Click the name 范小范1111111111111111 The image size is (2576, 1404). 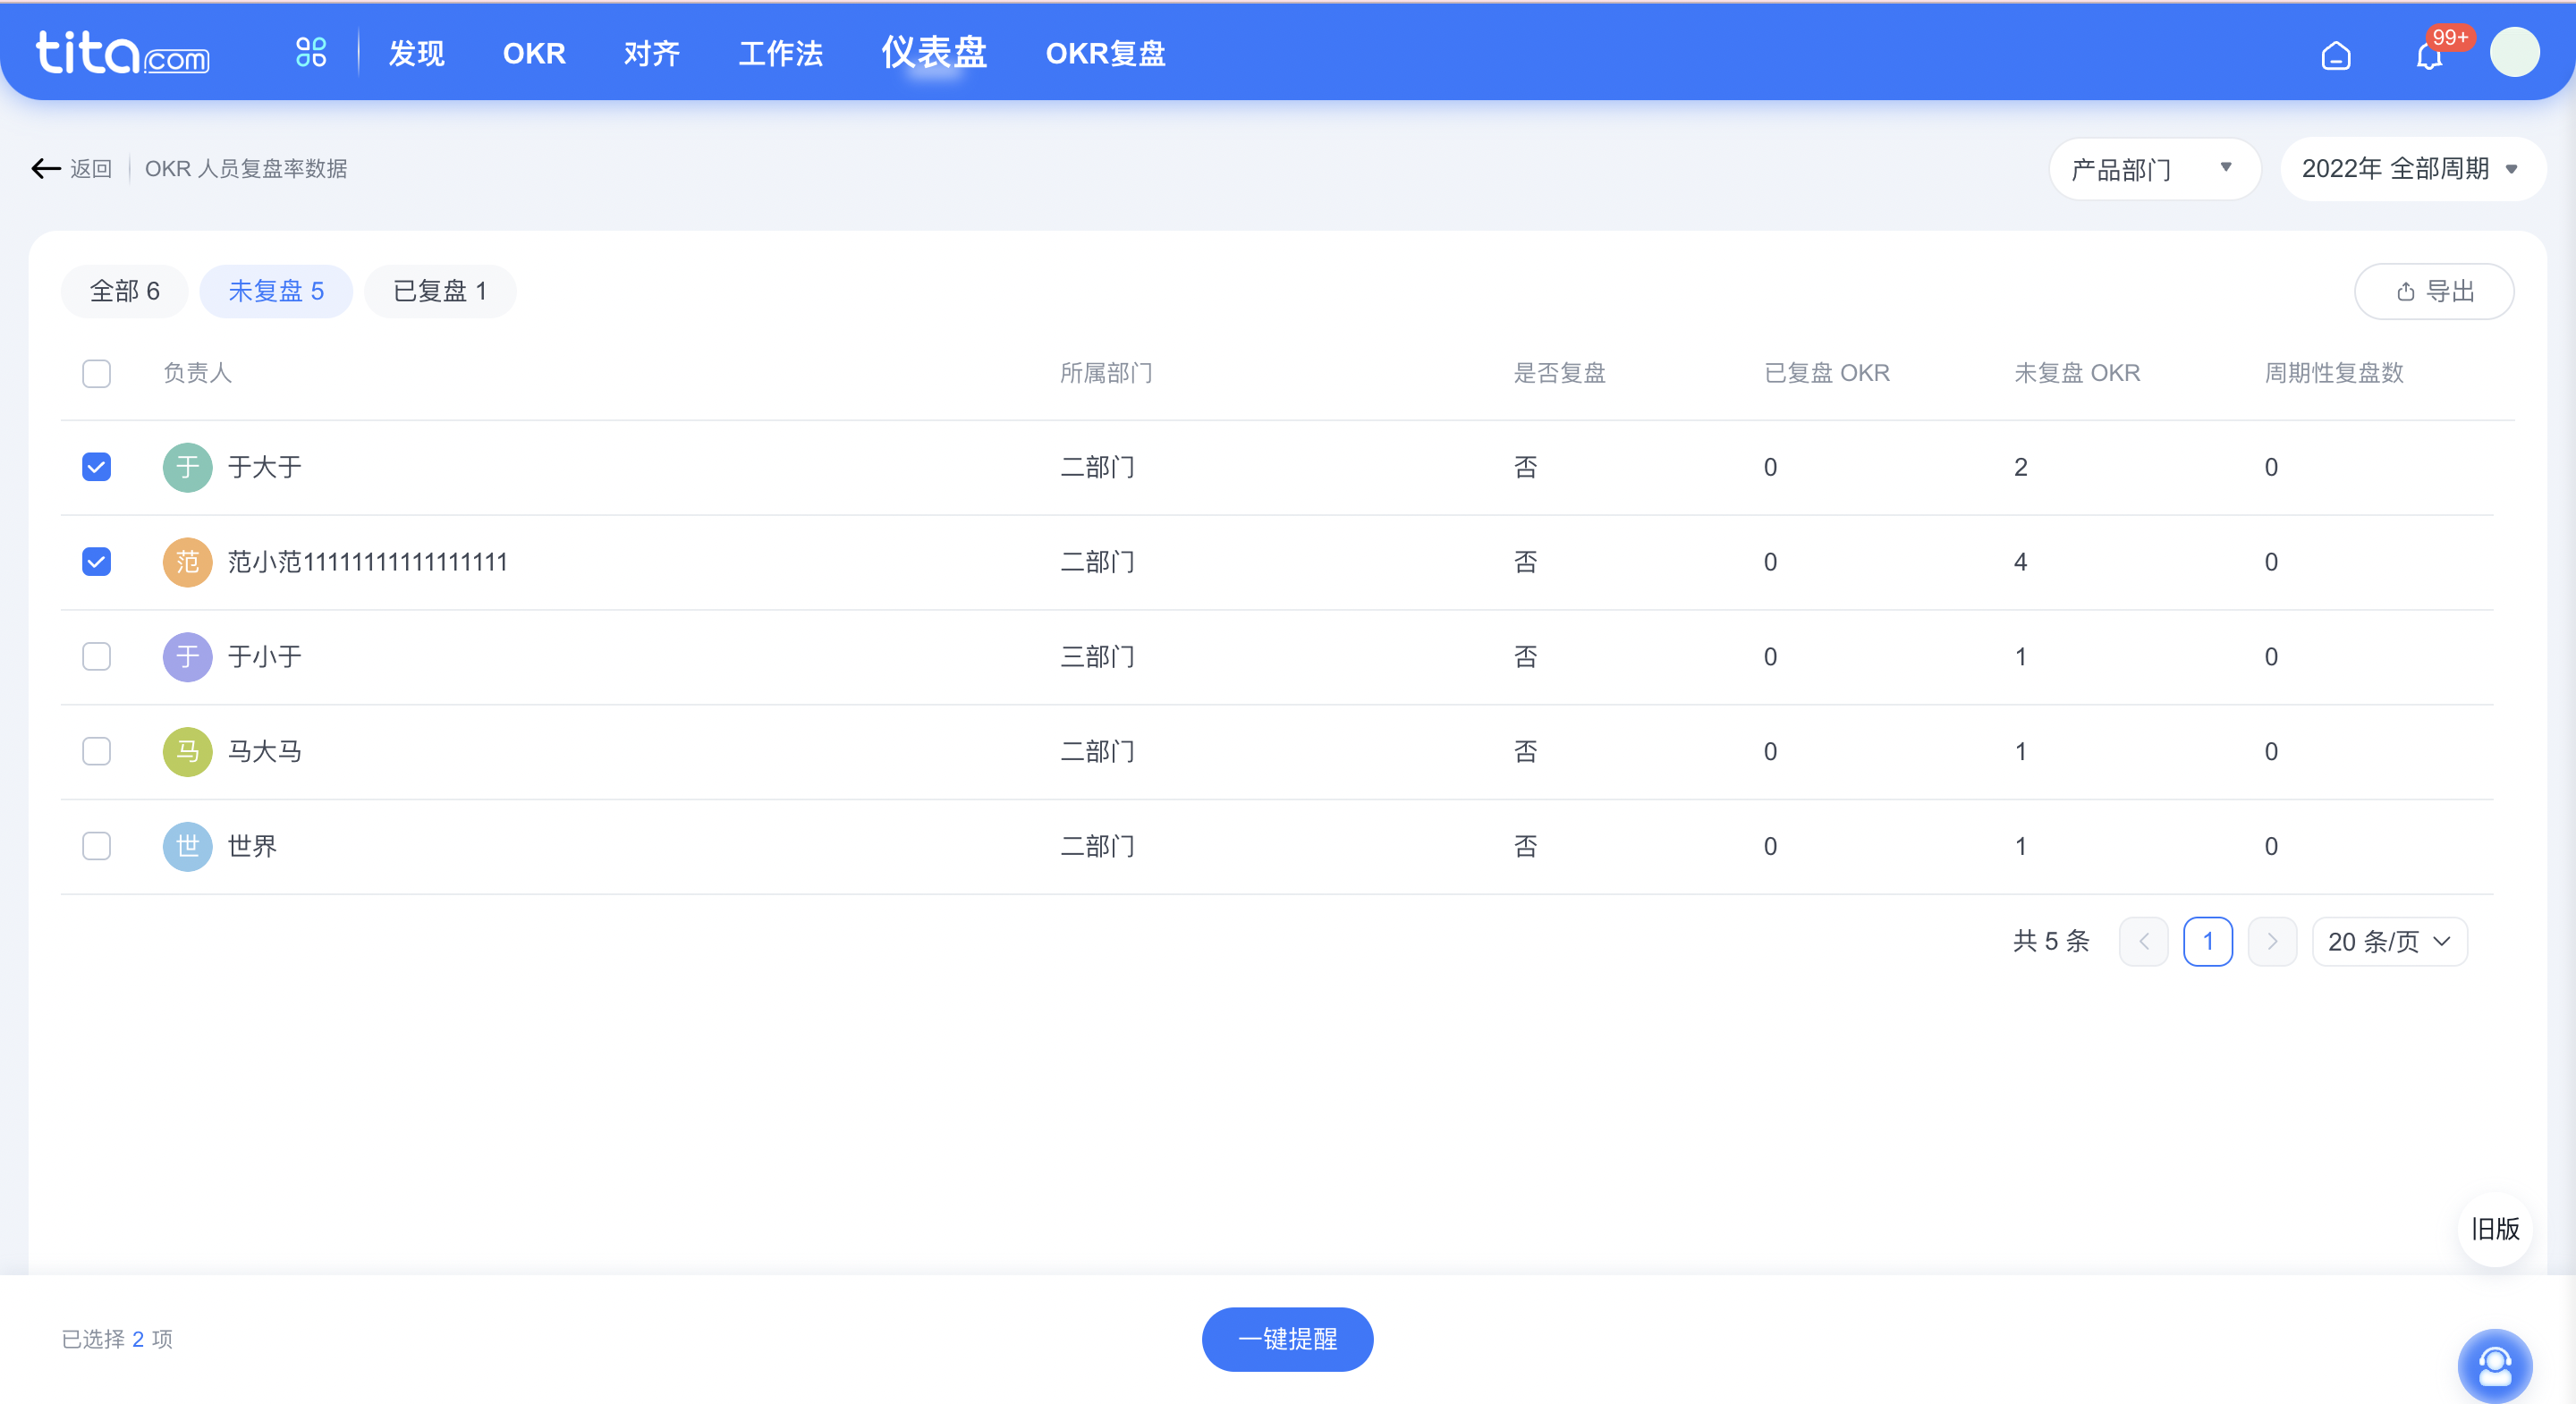pos(367,562)
